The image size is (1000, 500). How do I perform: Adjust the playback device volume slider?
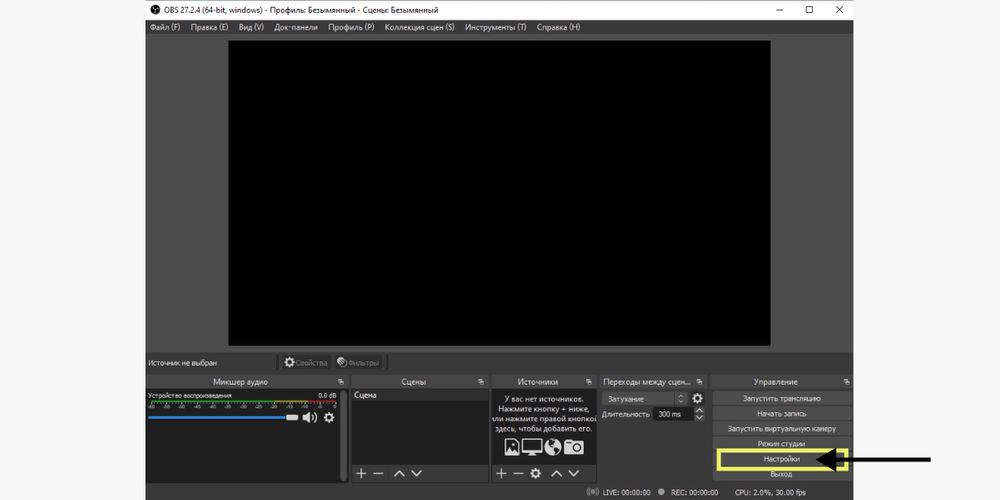[223, 418]
